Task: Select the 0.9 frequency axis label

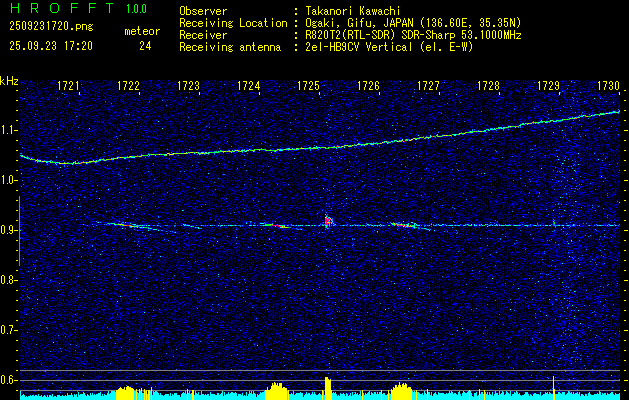Action: [x=9, y=230]
